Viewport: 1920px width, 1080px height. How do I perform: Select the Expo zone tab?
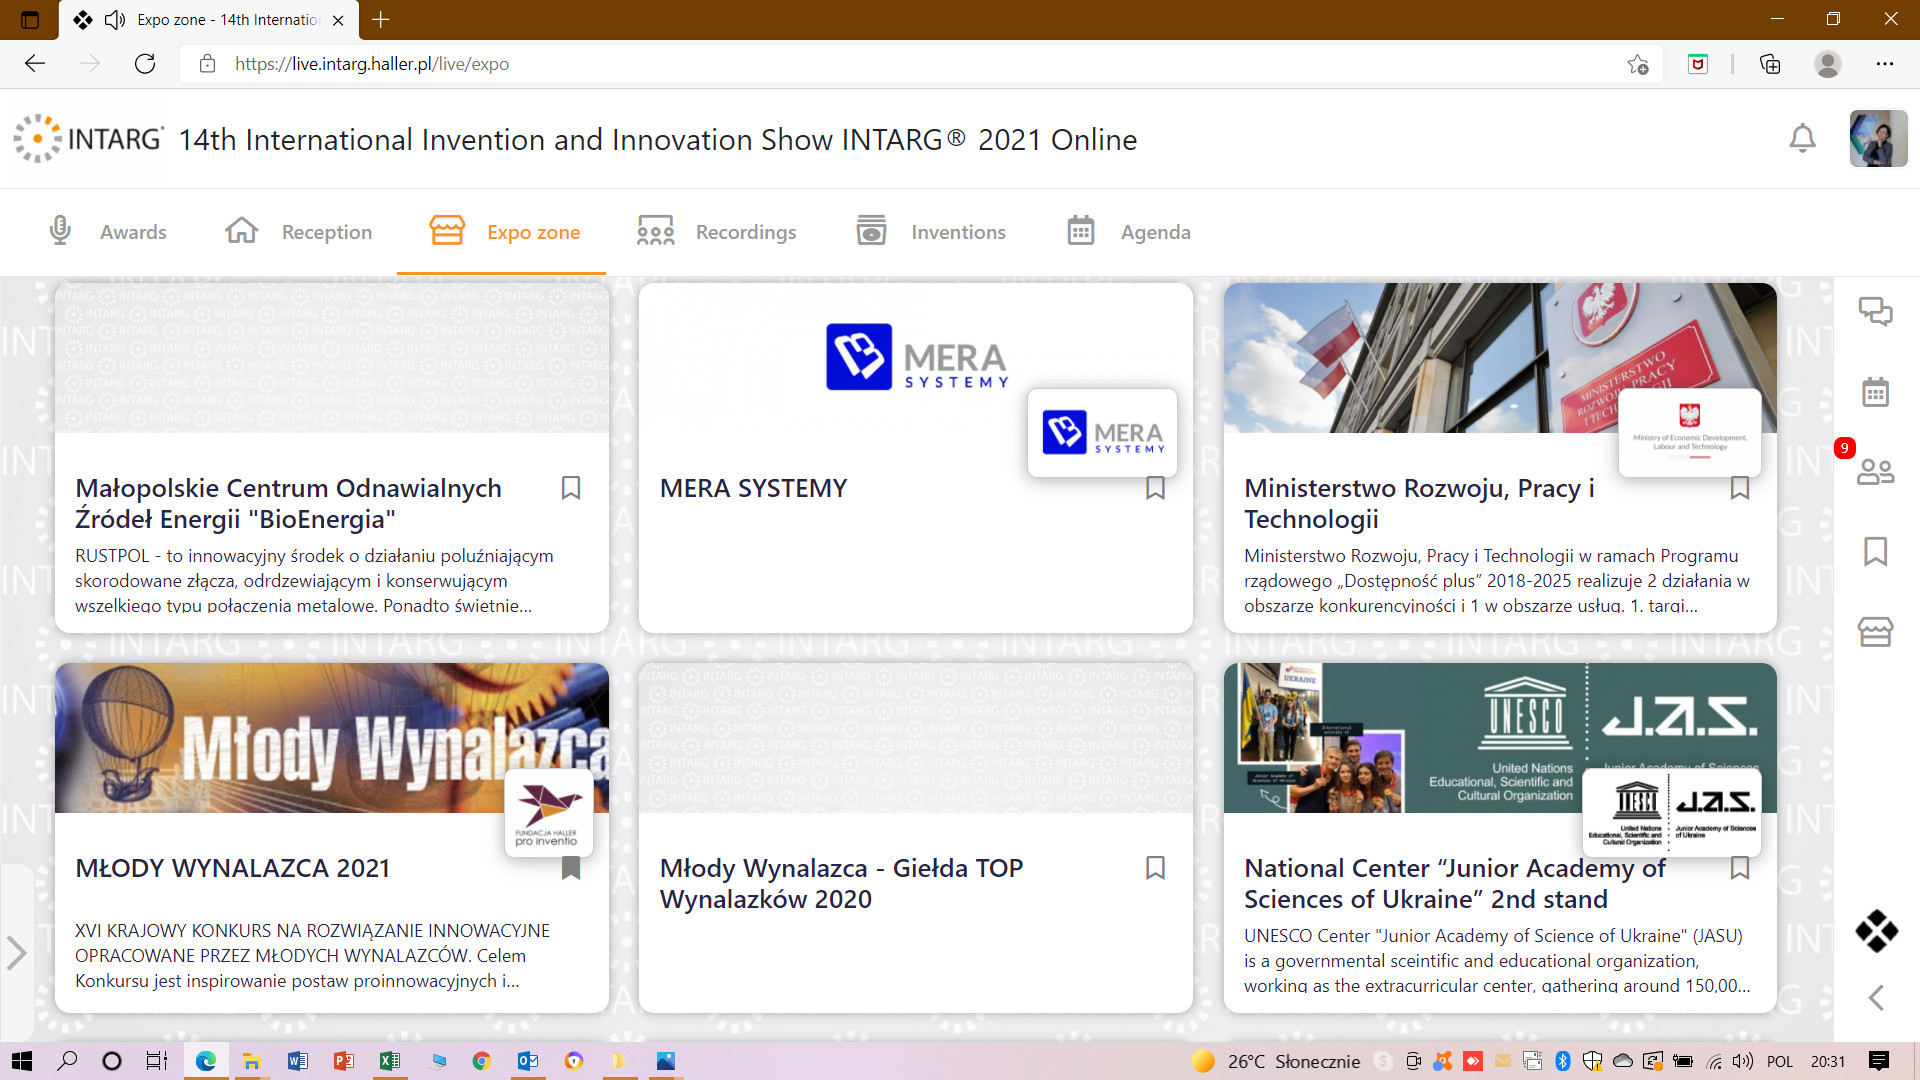pos(503,232)
